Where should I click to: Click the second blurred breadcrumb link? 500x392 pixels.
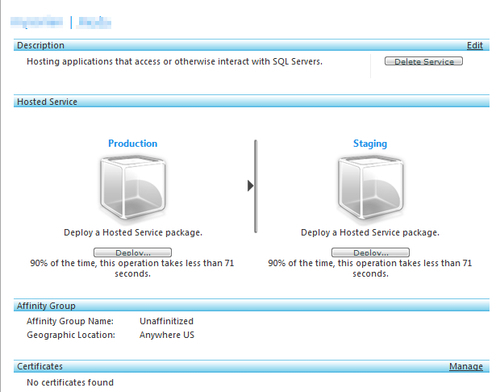tap(94, 22)
